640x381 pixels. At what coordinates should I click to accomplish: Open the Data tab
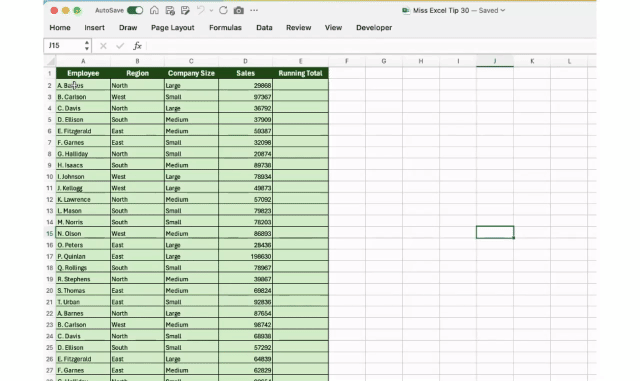click(264, 28)
